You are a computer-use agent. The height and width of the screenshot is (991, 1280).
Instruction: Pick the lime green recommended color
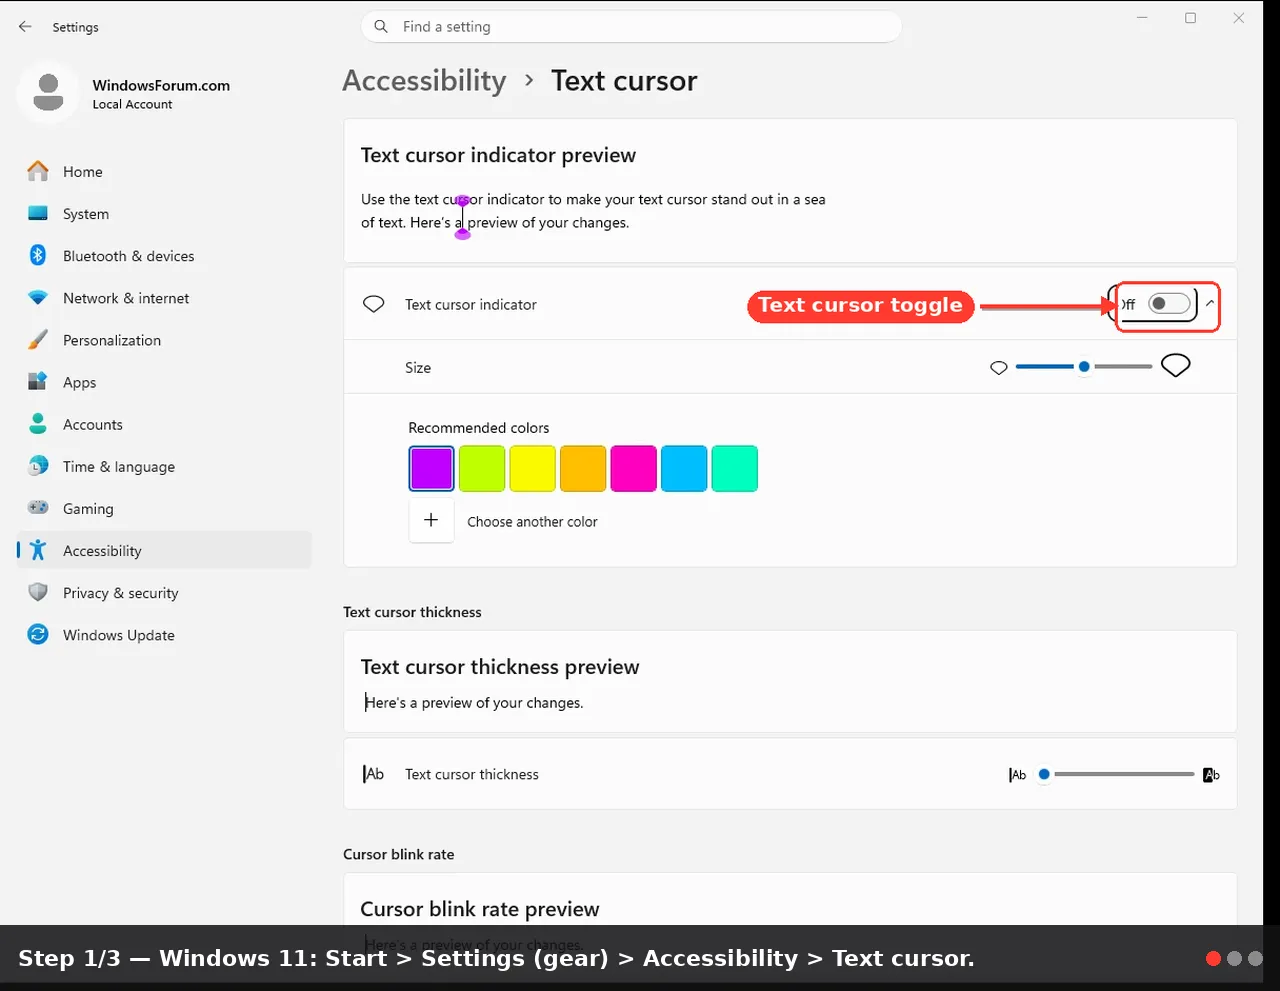(x=482, y=469)
